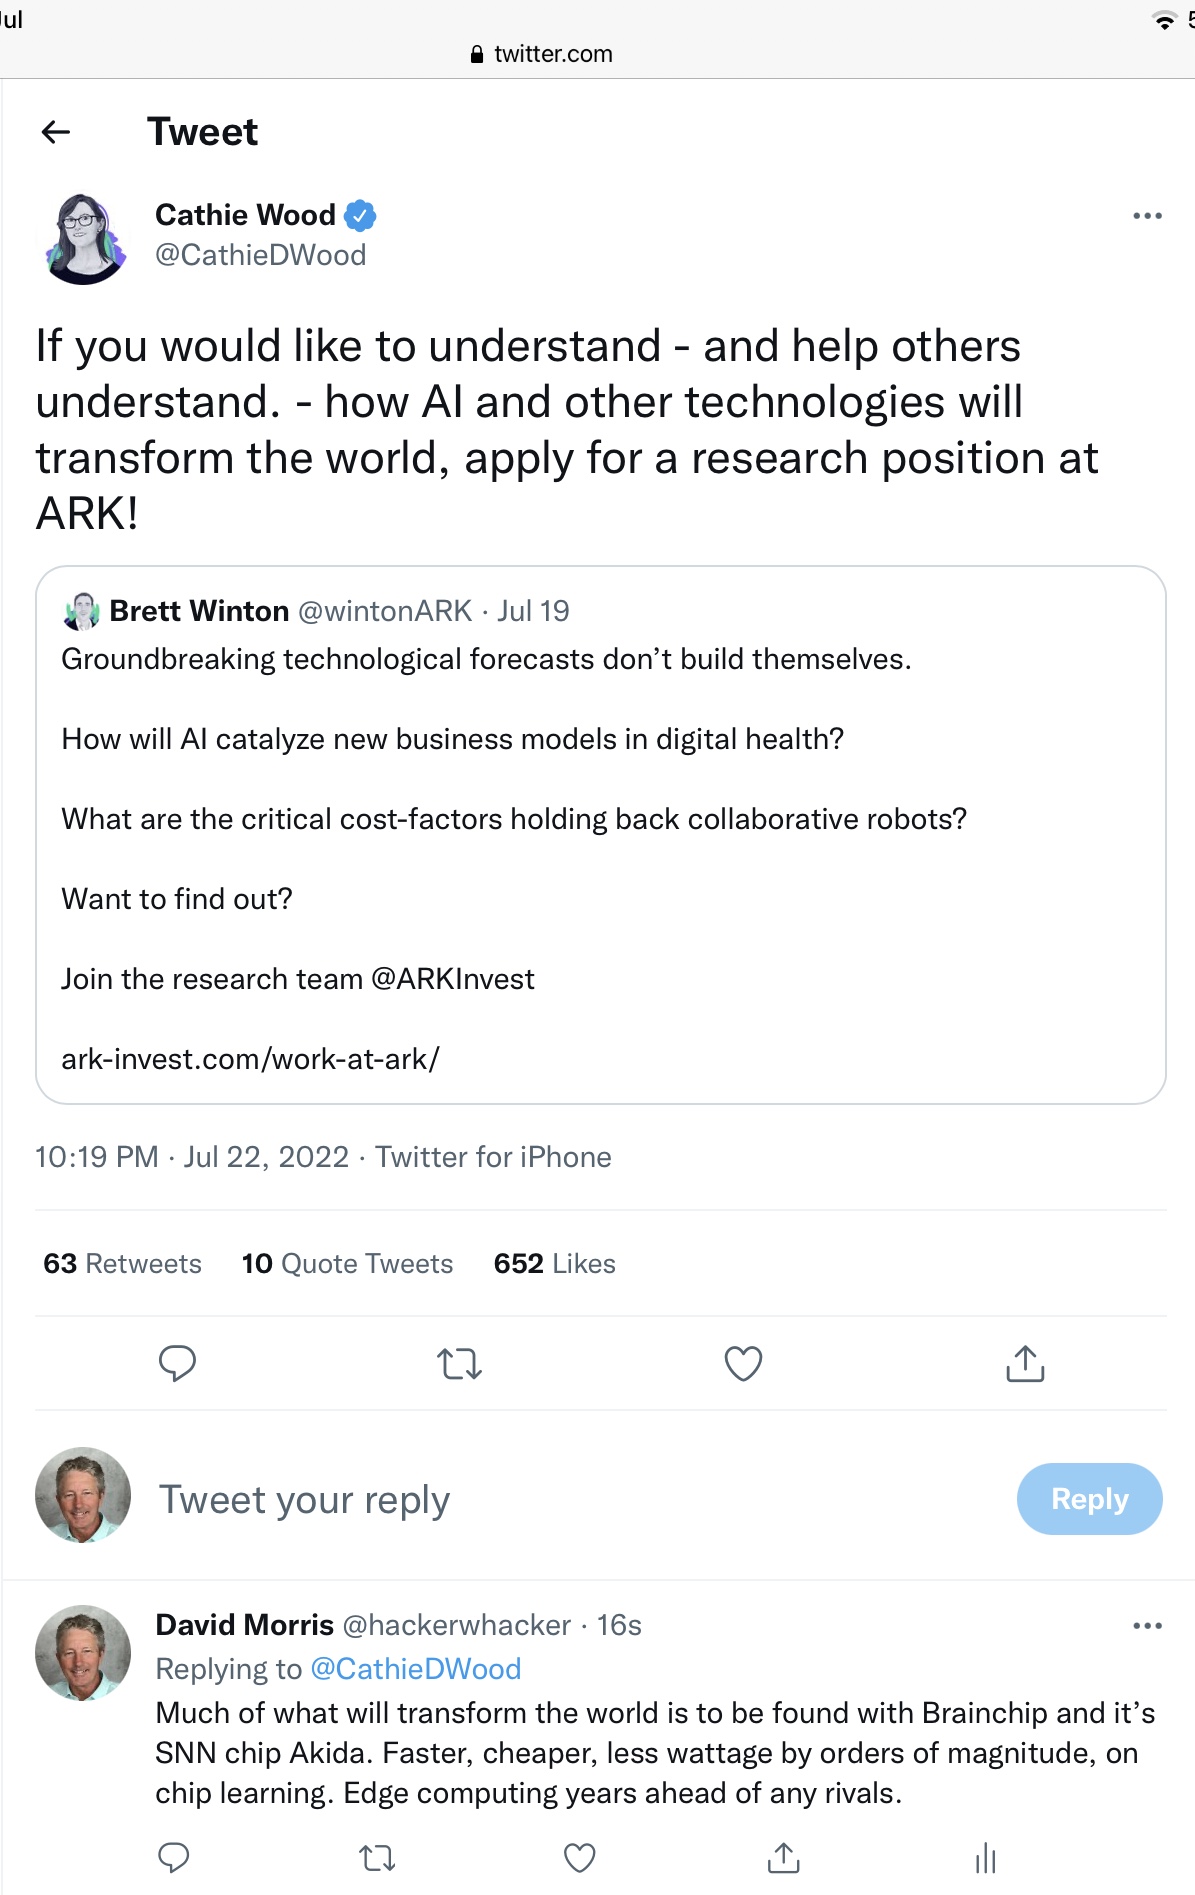Screen dimensions: 1195x1895
Task: Retweet David Morris's reply
Action: click(377, 1858)
